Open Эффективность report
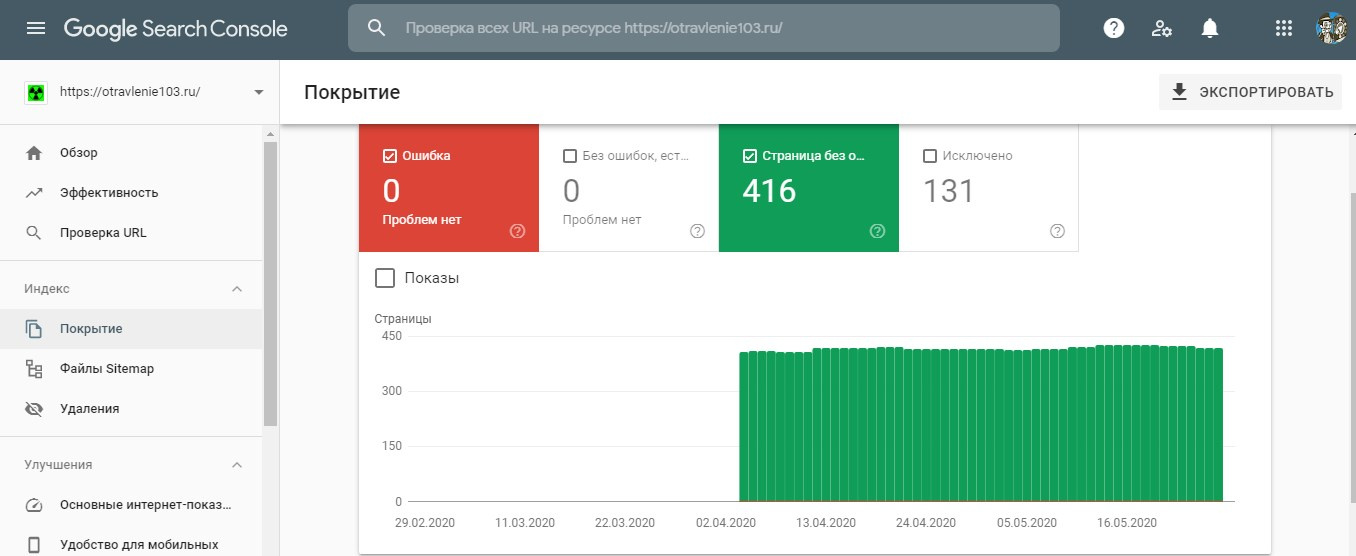1356x556 pixels. point(131,193)
